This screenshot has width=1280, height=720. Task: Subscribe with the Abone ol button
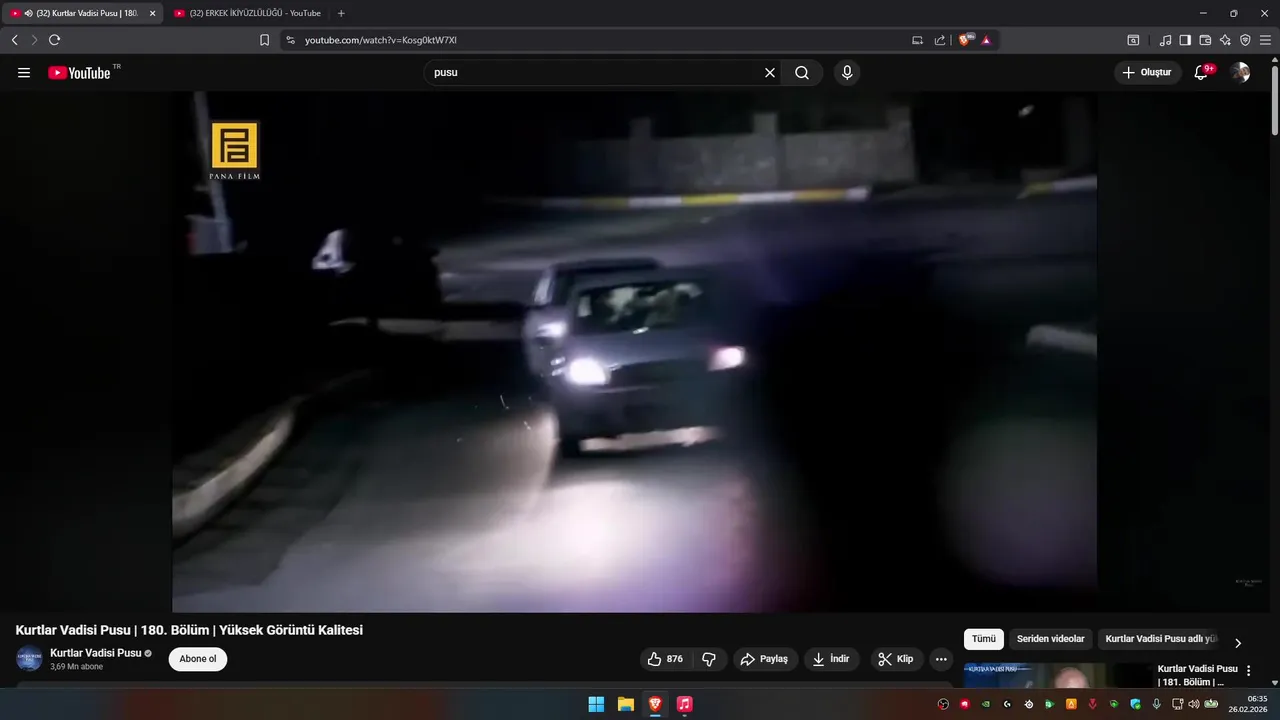198,659
